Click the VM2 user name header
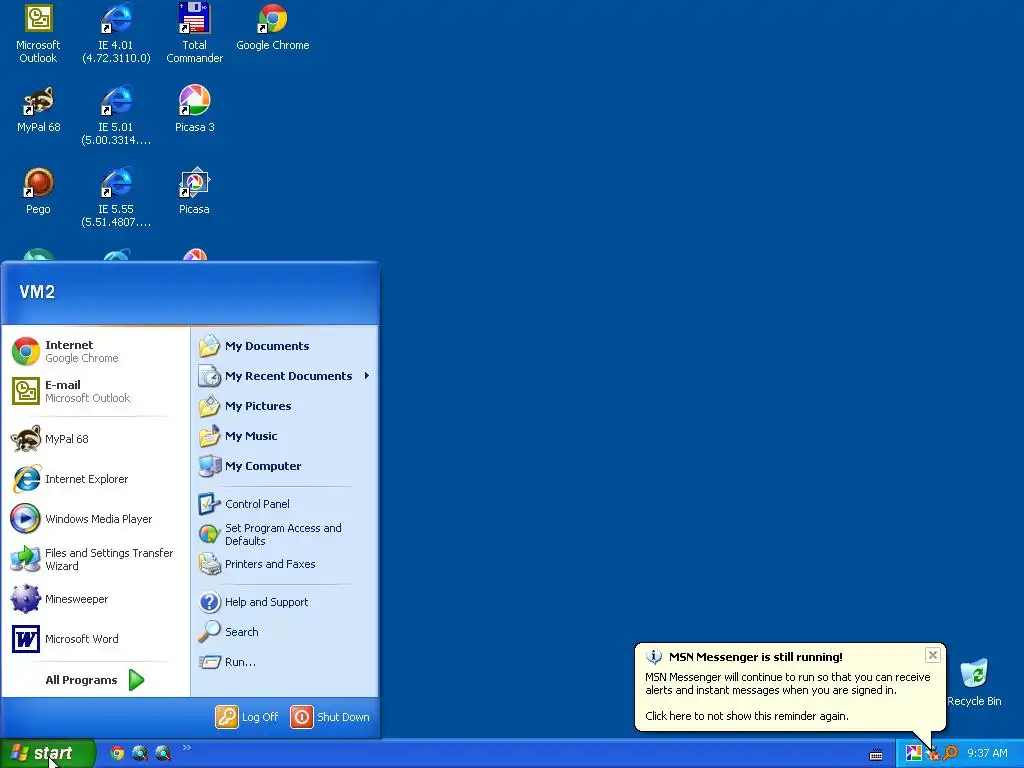1024x768 pixels. point(37,292)
